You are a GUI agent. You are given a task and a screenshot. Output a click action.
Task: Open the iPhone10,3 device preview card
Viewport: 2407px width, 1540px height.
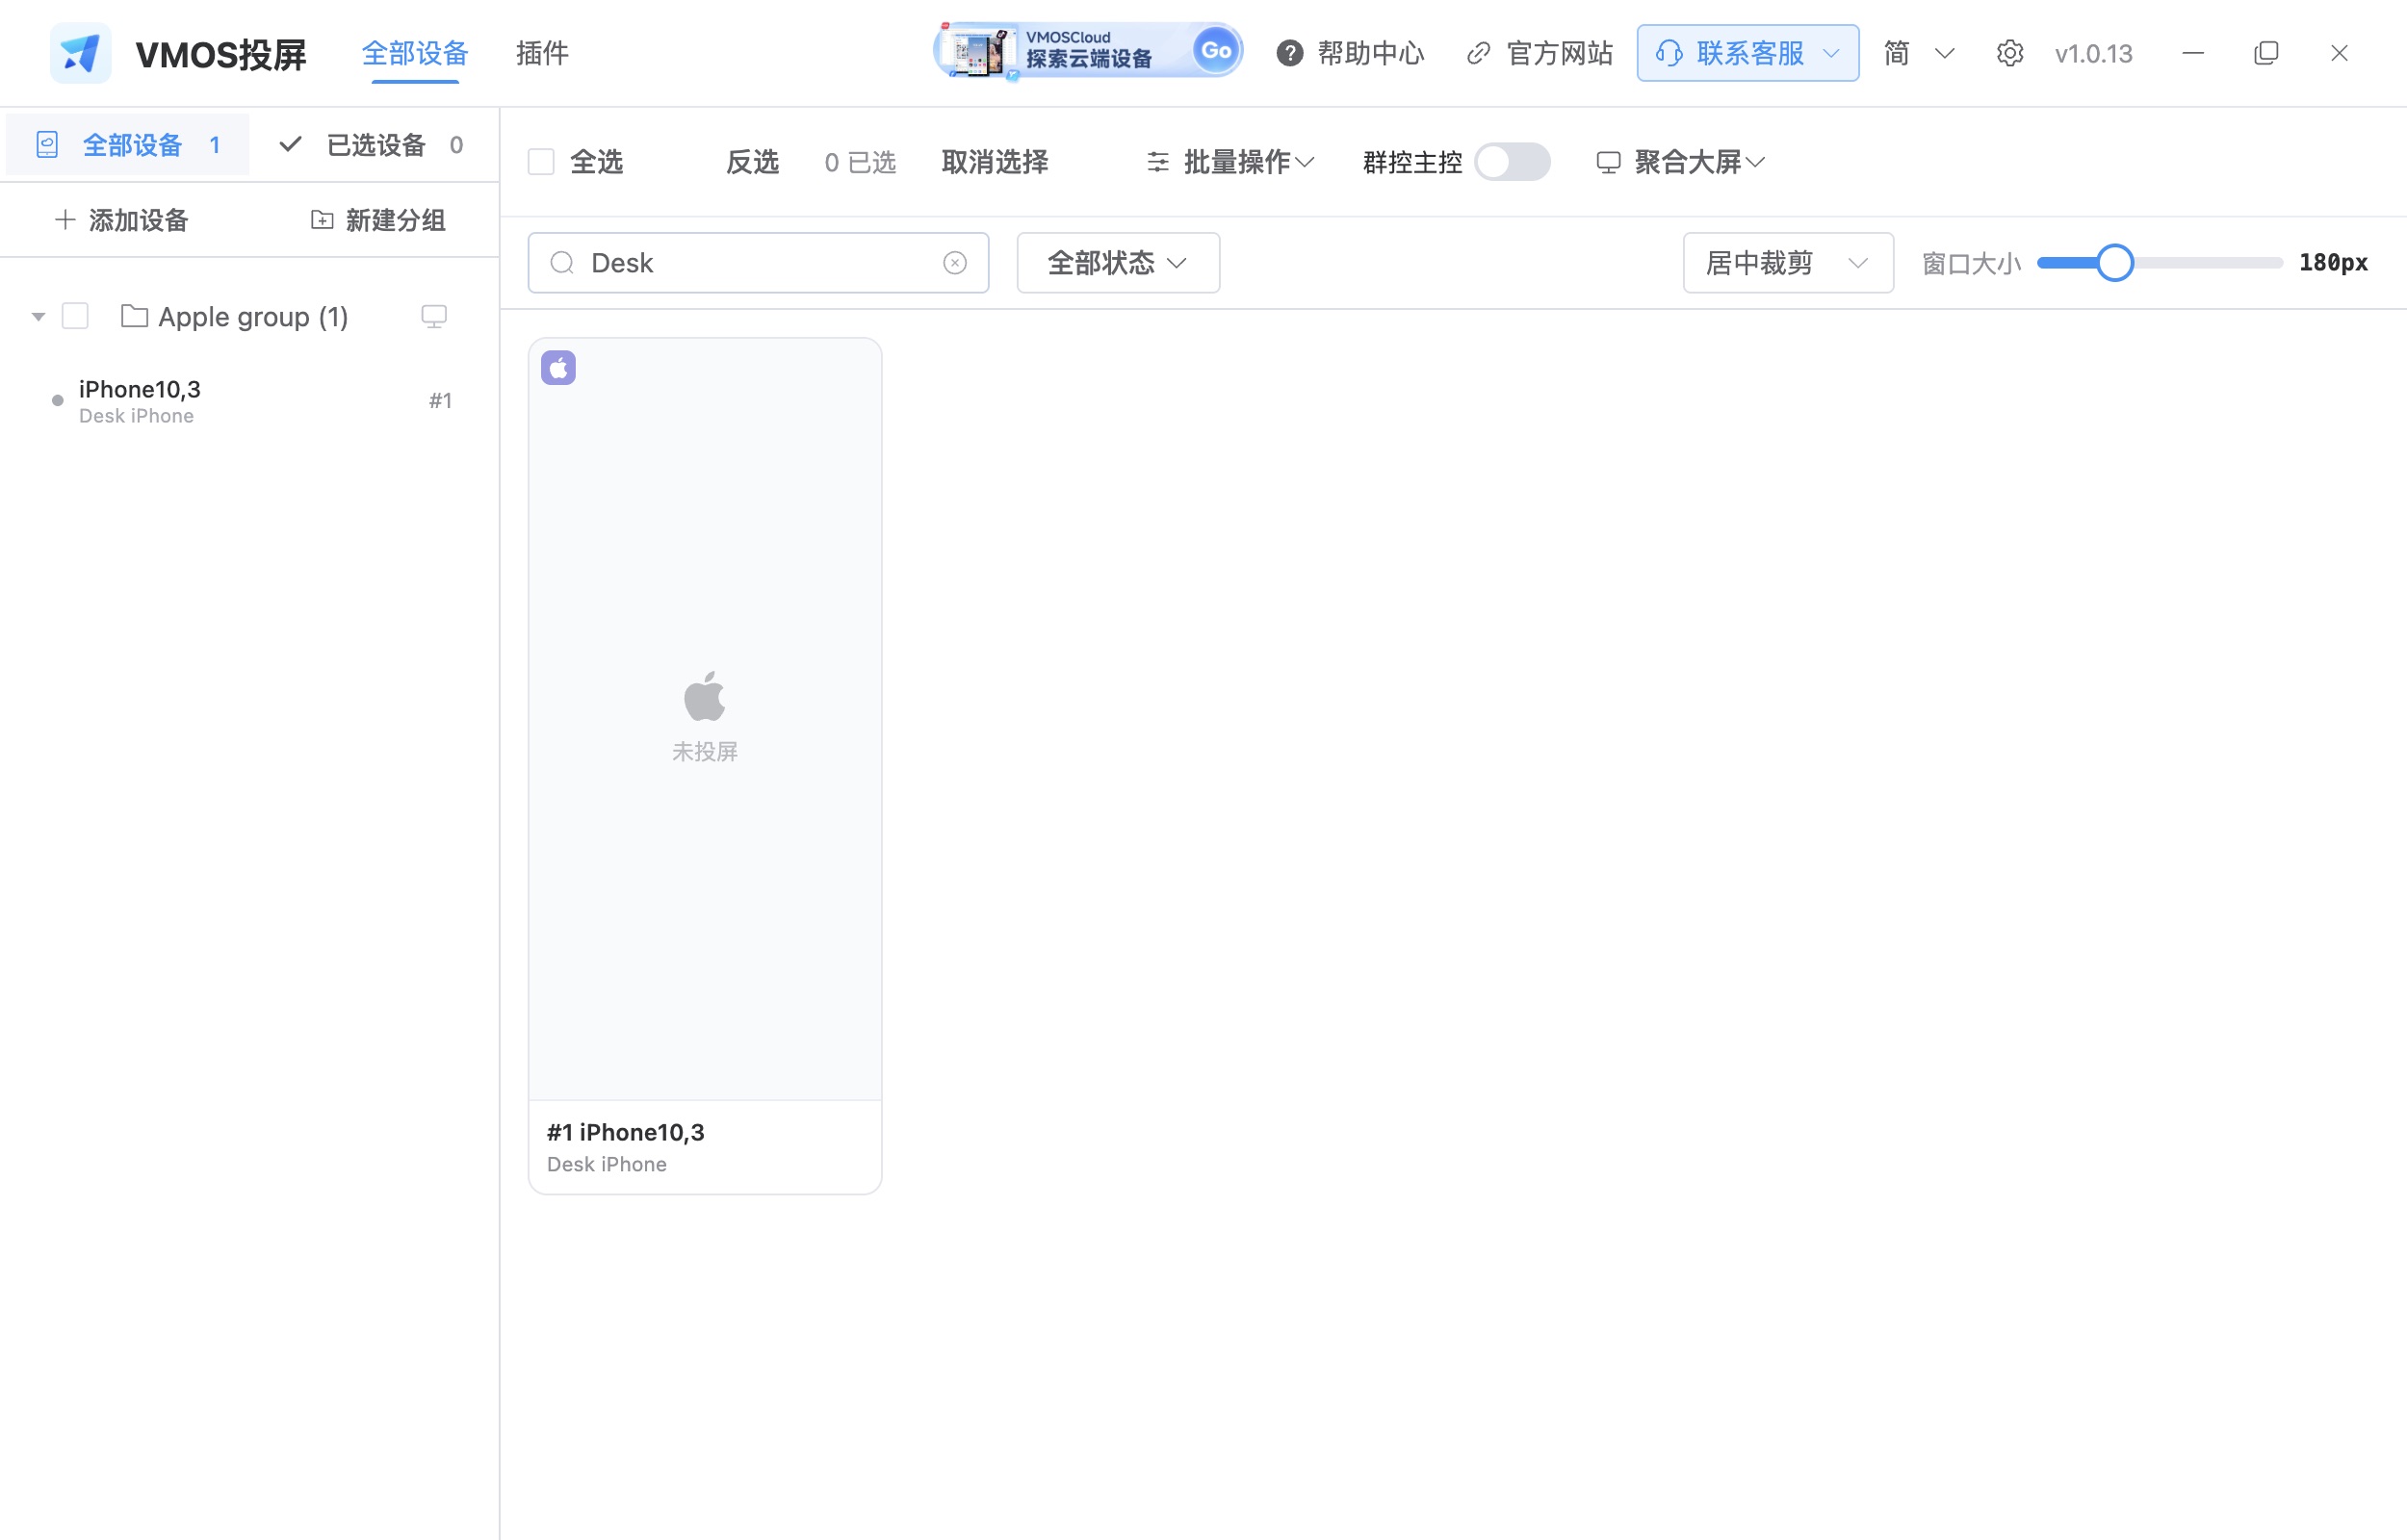click(704, 766)
